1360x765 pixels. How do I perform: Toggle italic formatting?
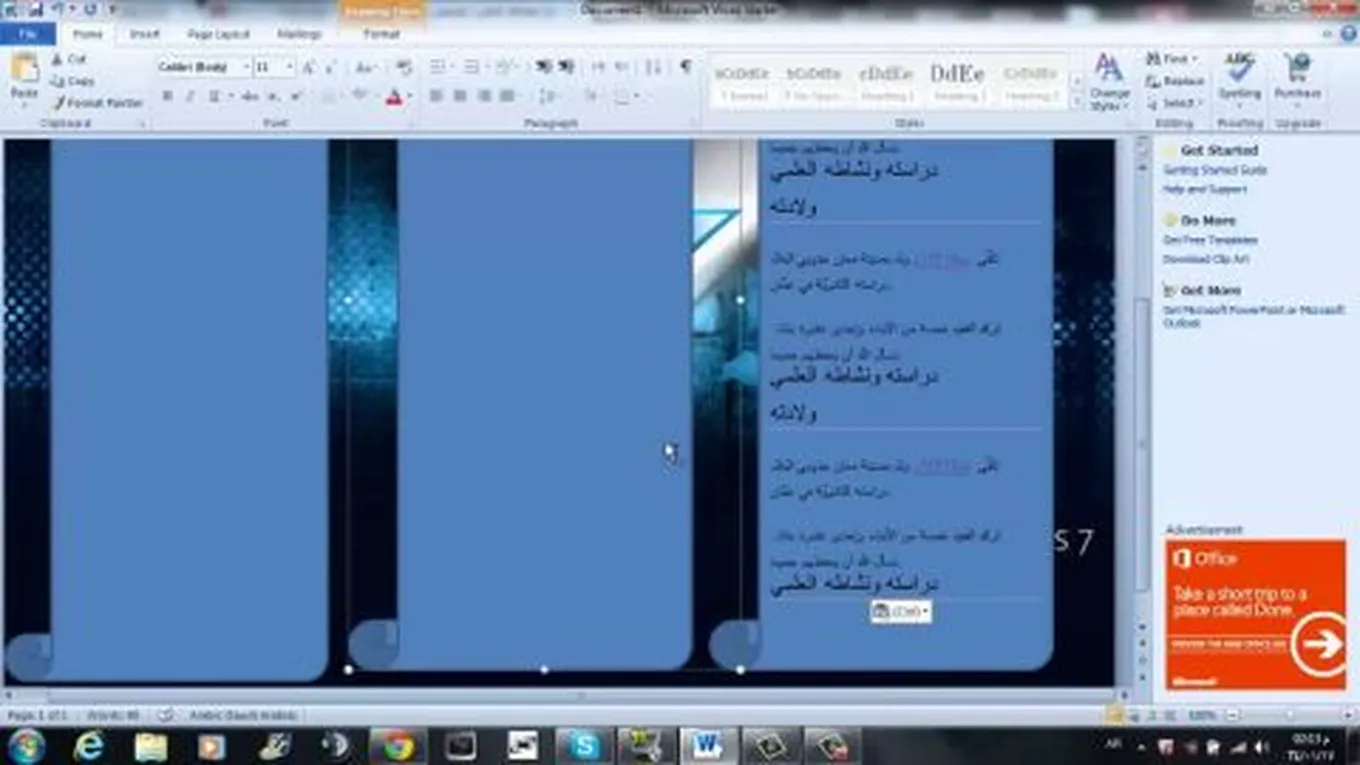coord(190,97)
